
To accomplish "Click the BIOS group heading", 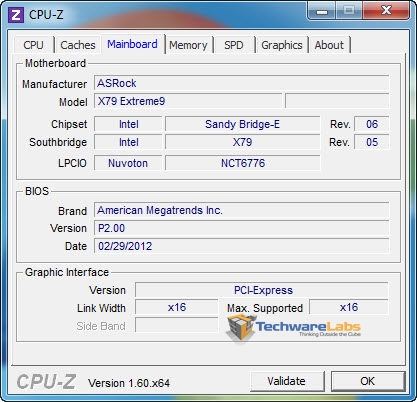I will [x=37, y=191].
